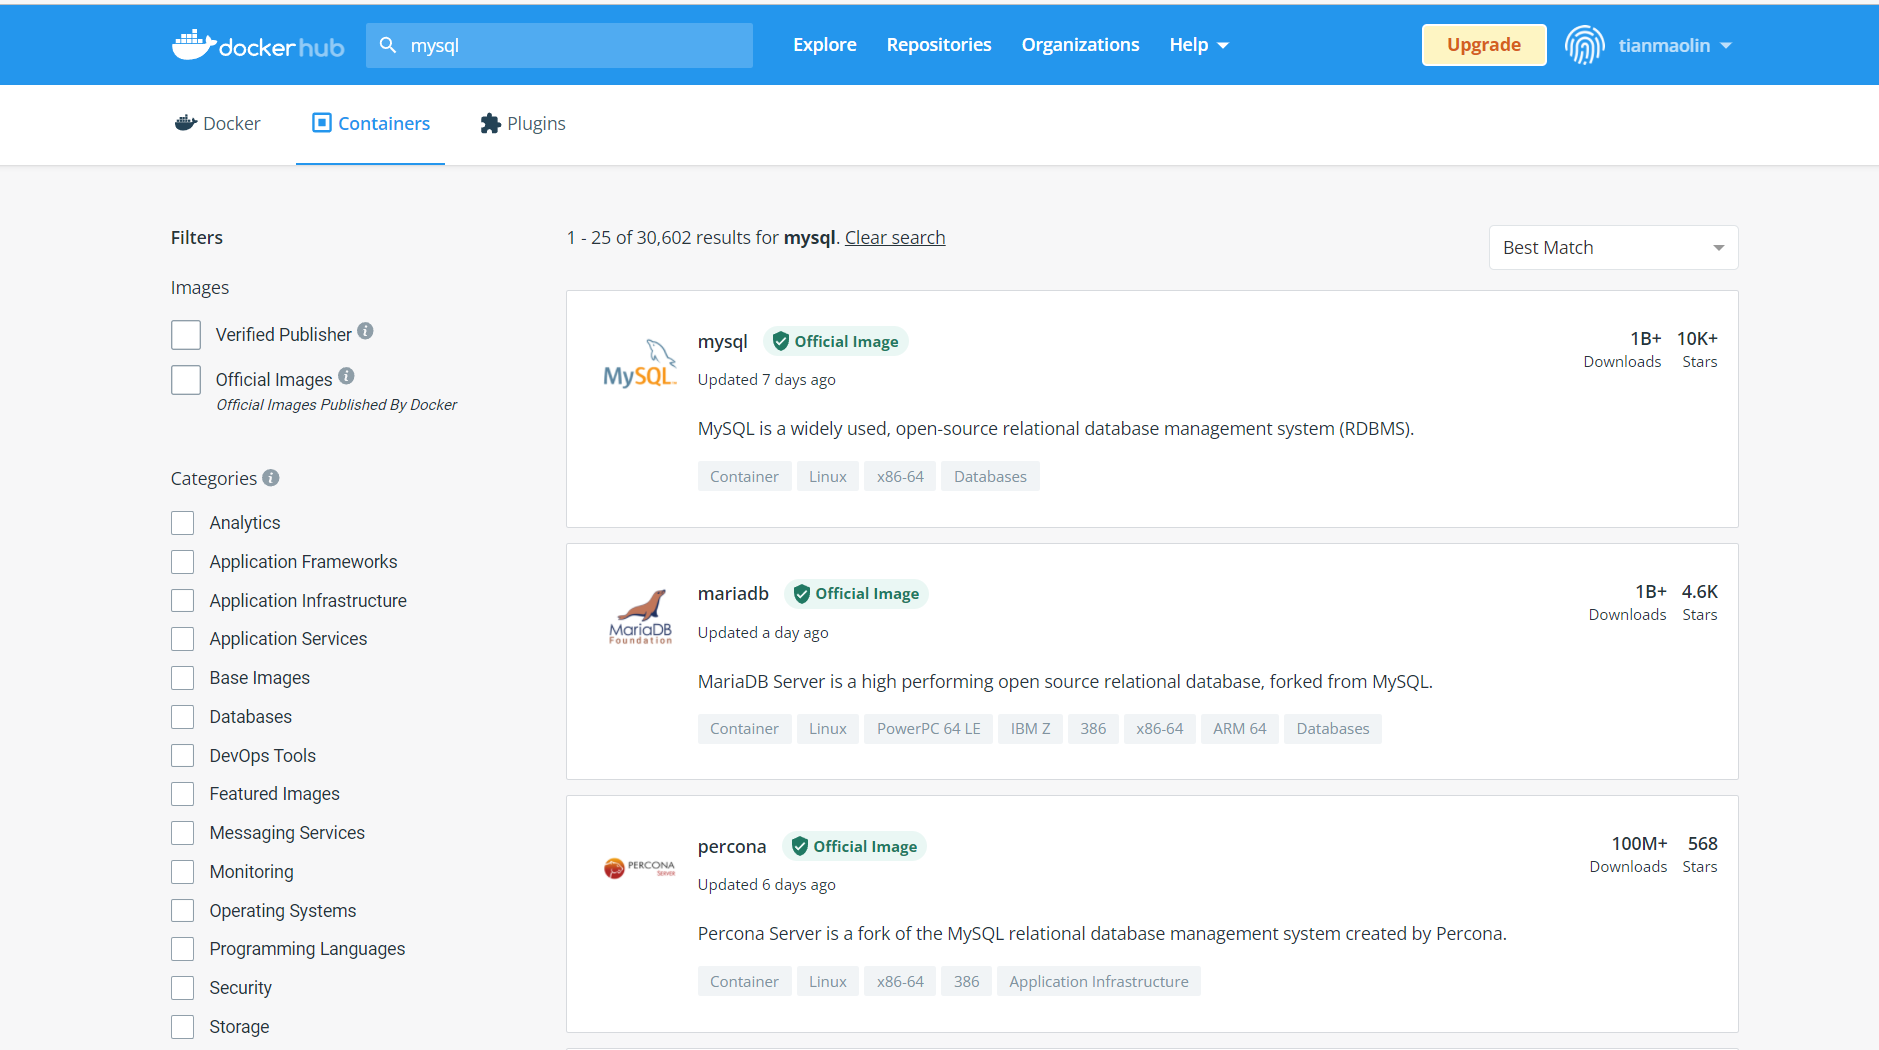Click the Databases tag on mysql card
The width and height of the screenshot is (1879, 1050).
tap(990, 476)
